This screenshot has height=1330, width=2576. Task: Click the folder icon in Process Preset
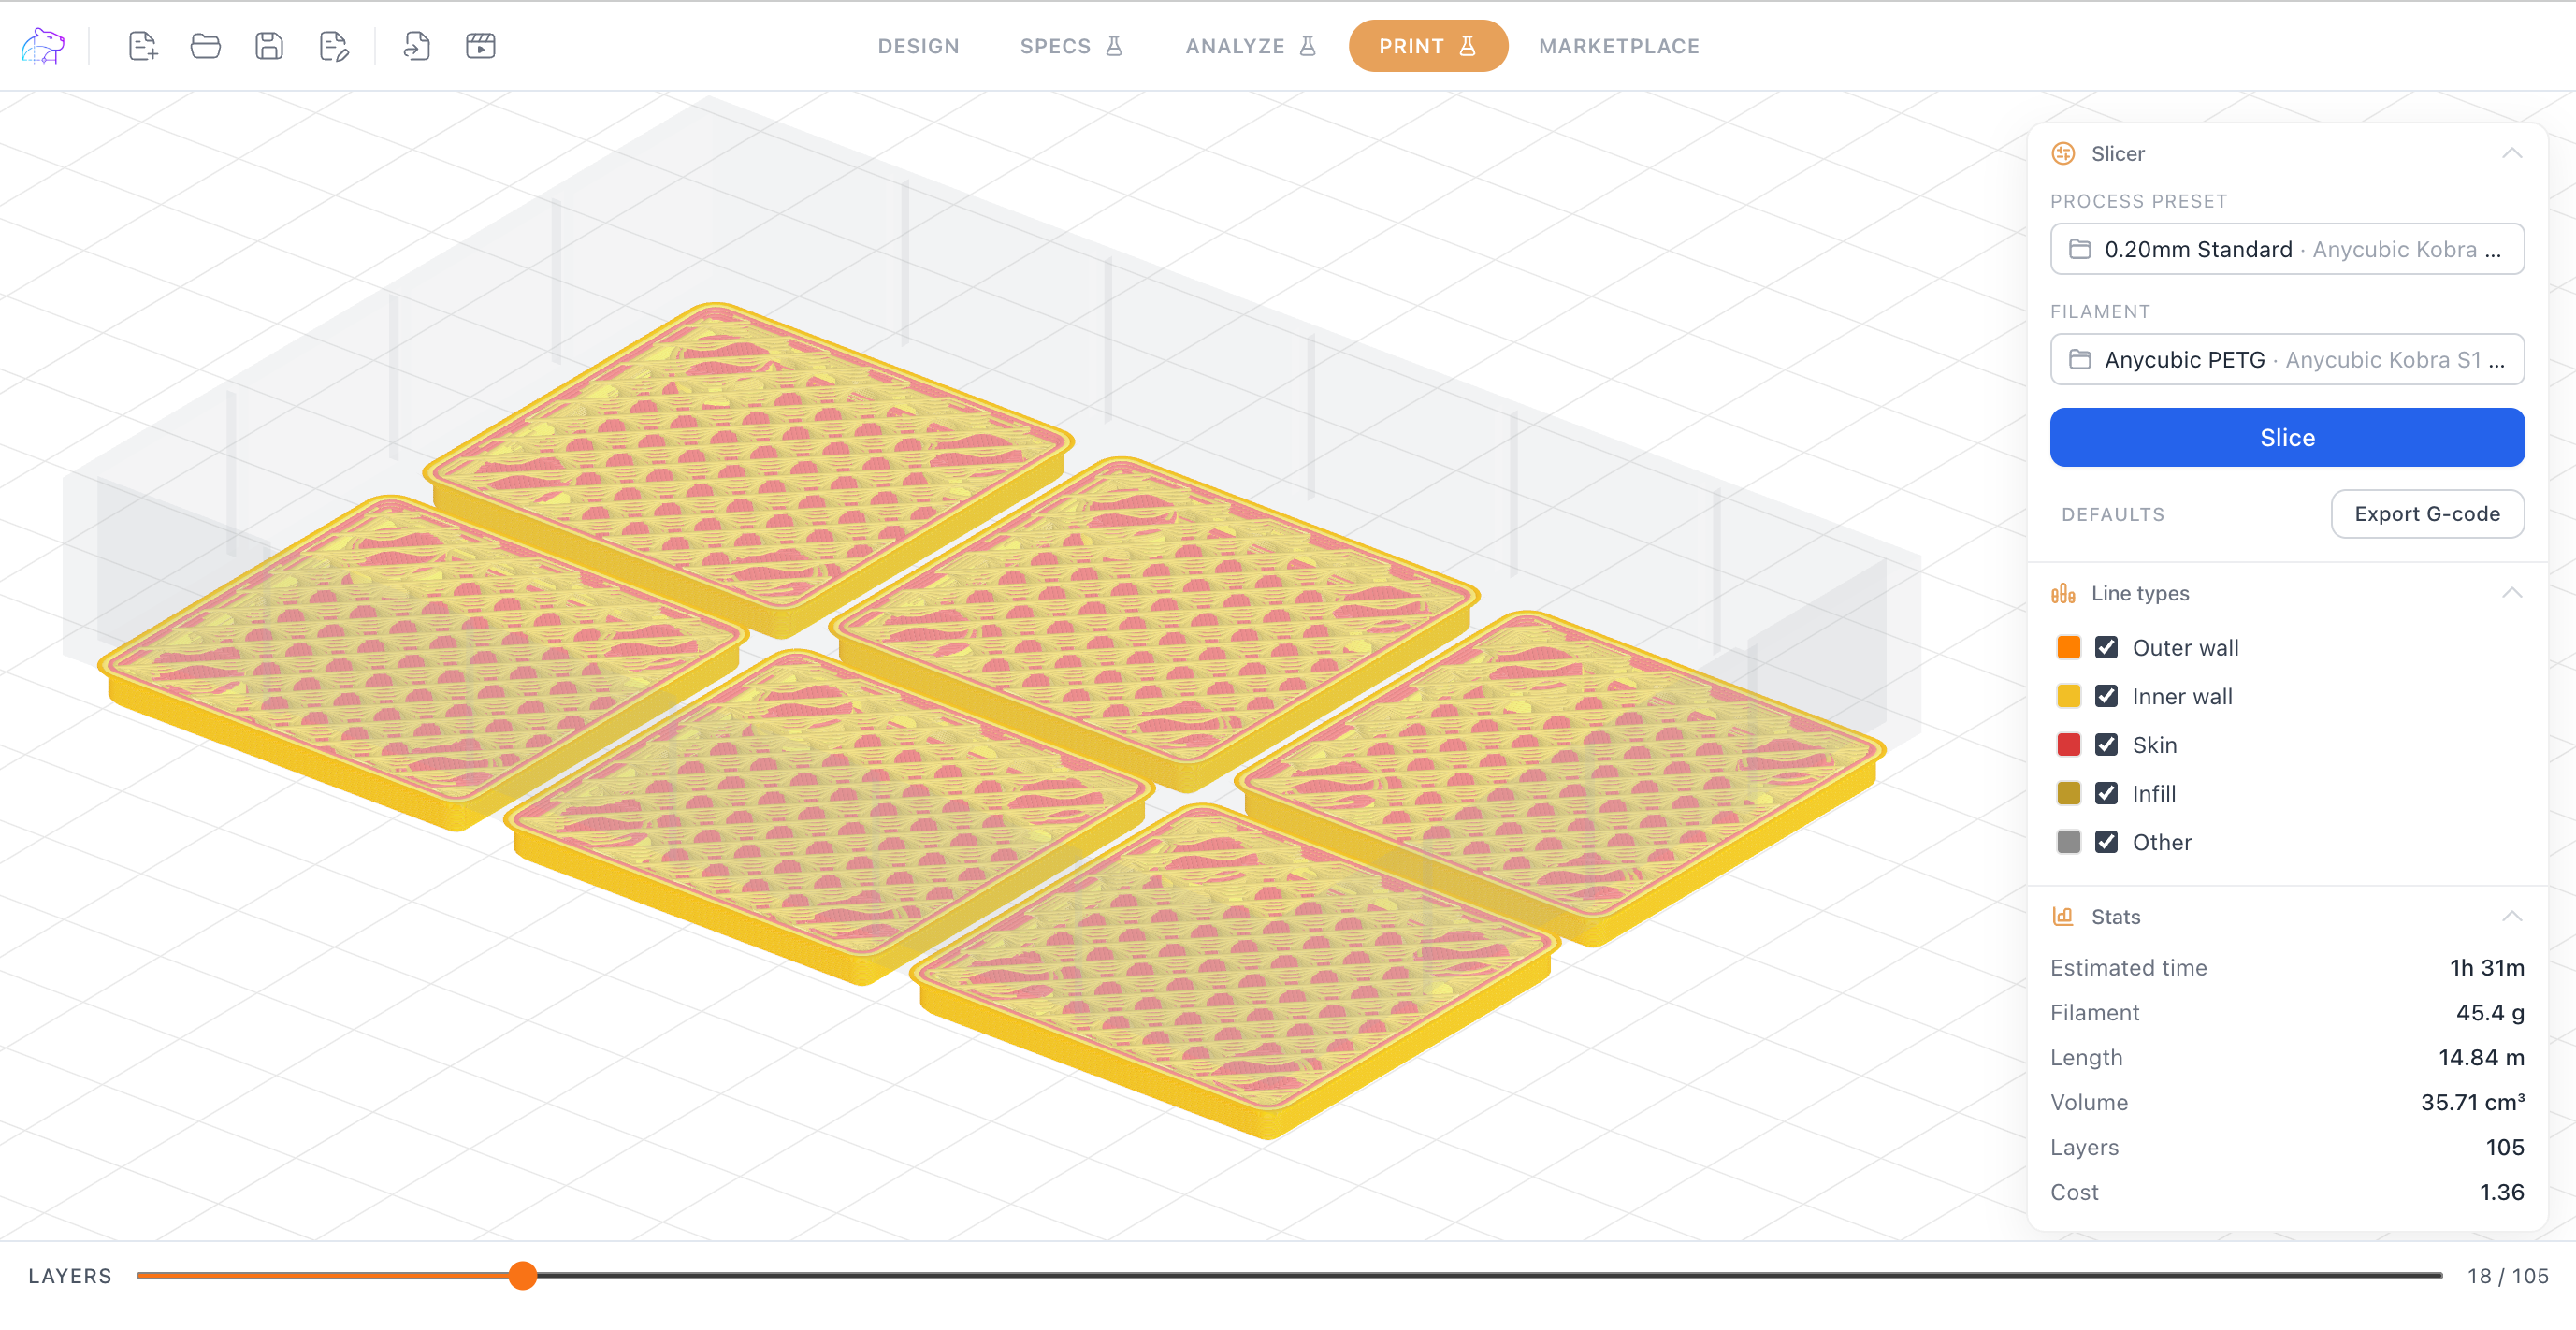(2080, 249)
